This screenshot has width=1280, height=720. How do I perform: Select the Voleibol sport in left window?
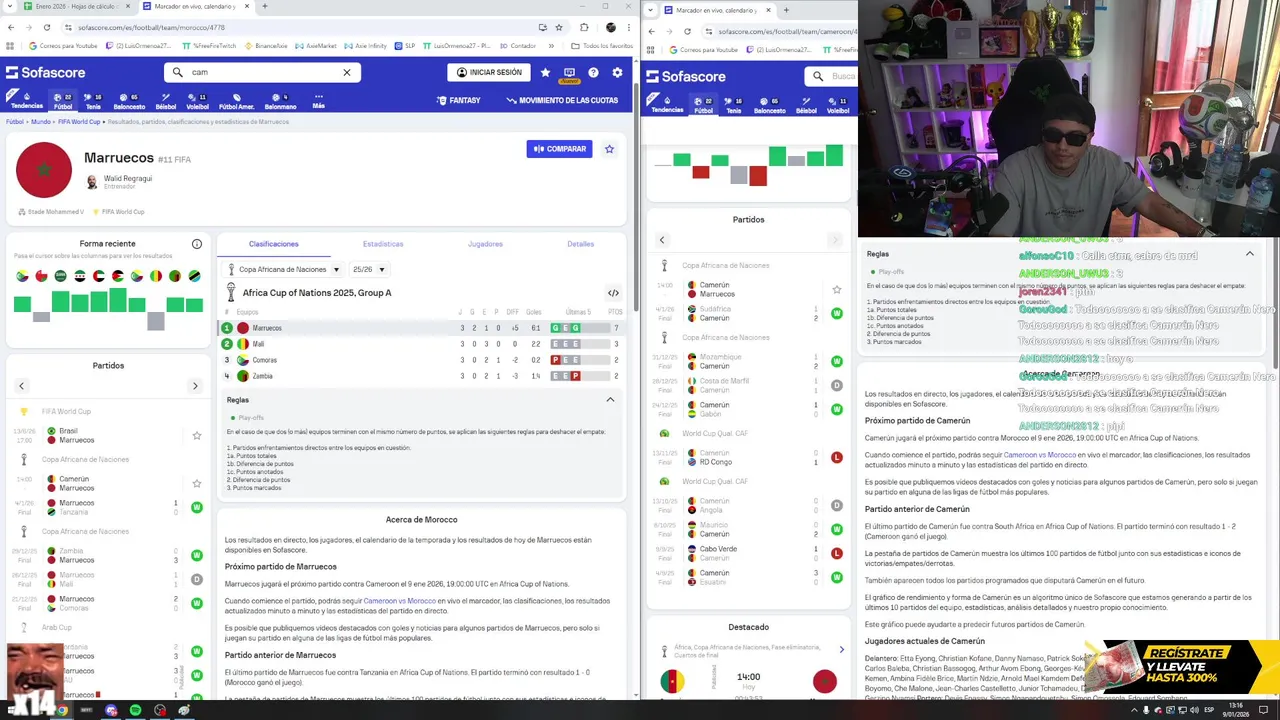pyautogui.click(x=197, y=101)
